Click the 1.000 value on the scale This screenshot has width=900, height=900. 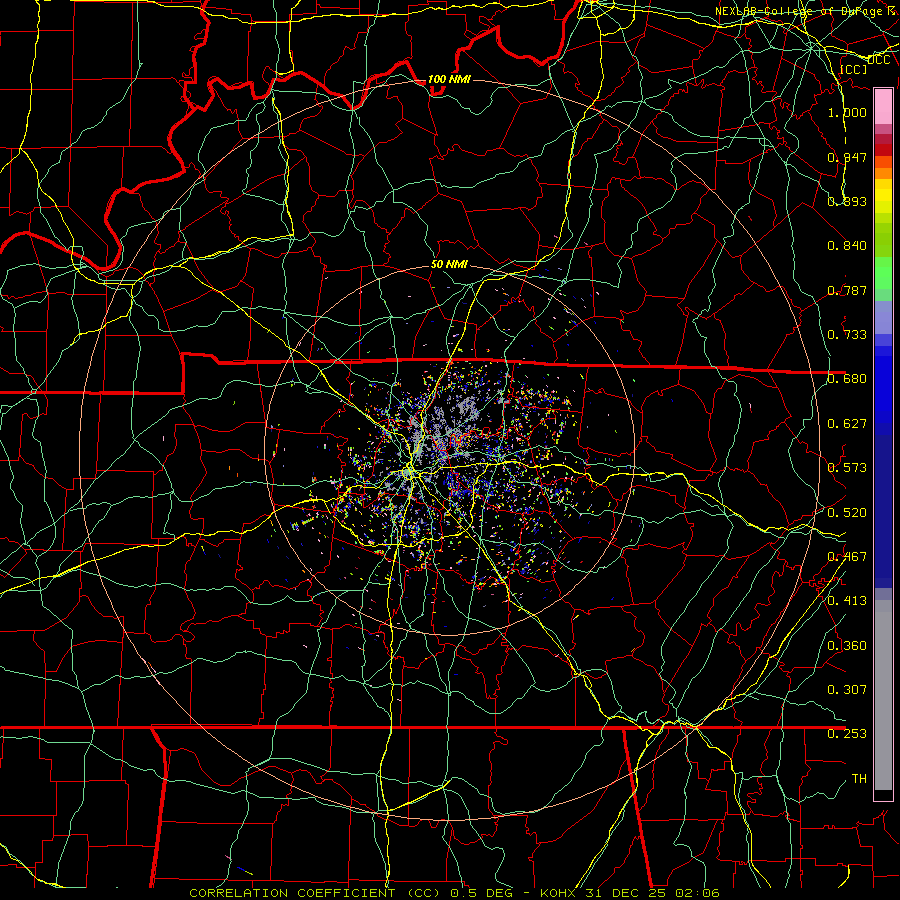tap(847, 112)
